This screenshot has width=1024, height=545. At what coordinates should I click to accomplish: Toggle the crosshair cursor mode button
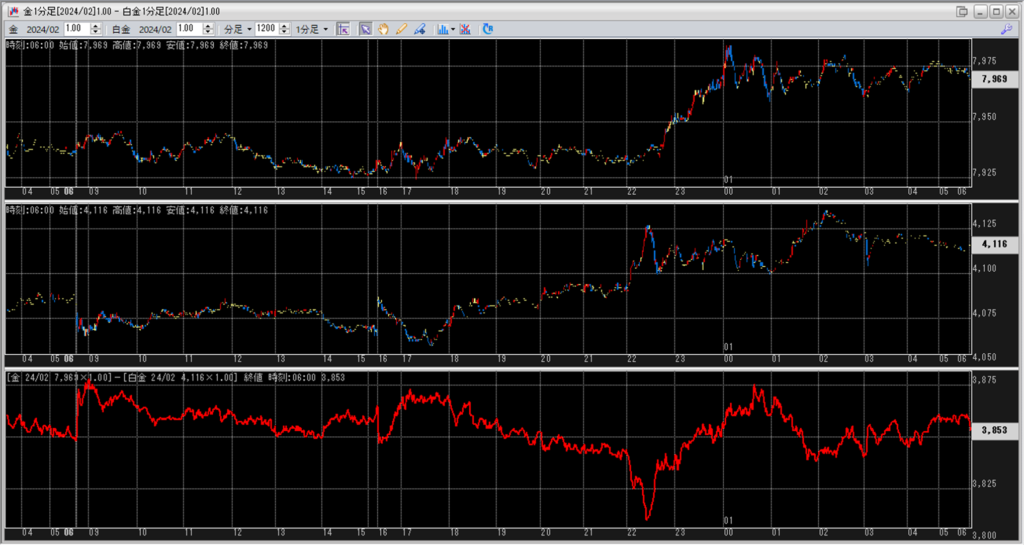coord(343,29)
